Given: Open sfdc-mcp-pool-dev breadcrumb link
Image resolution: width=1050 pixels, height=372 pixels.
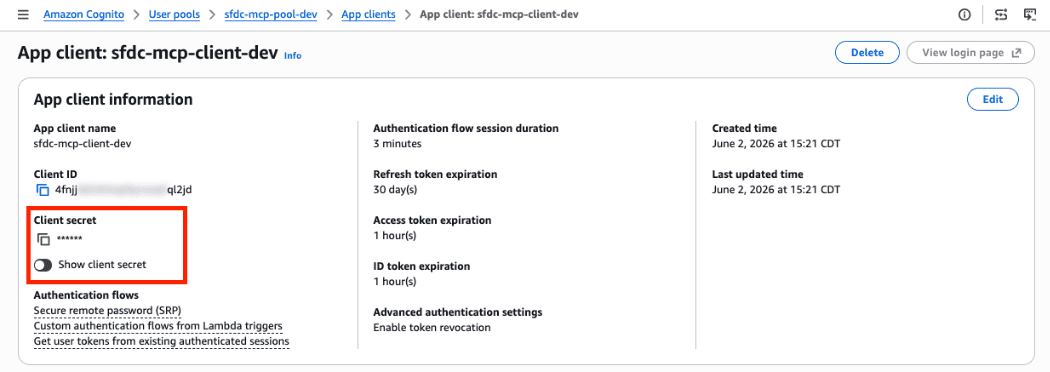Looking at the screenshot, I should (271, 15).
